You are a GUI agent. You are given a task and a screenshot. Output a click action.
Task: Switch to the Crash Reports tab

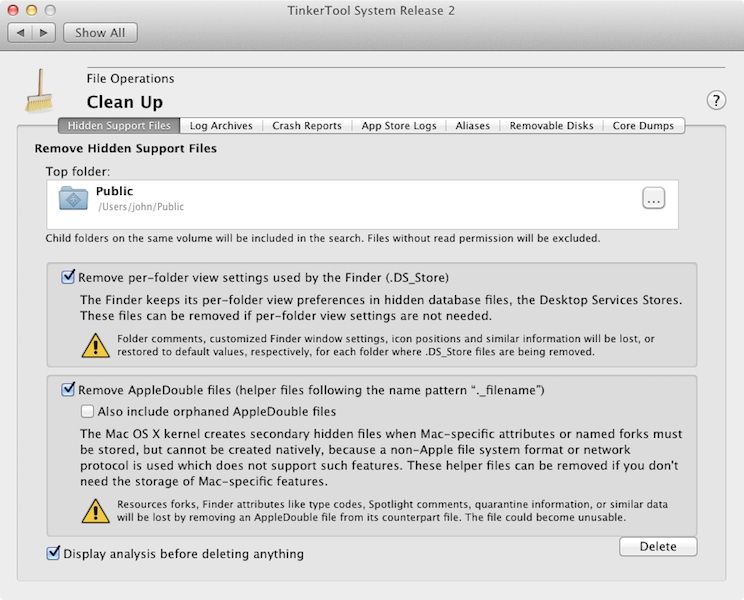307,126
